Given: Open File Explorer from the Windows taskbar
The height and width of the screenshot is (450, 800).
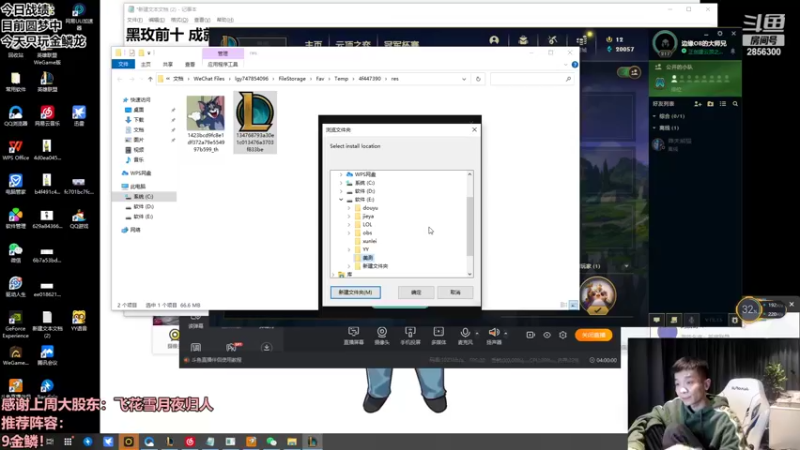Looking at the screenshot, I should coord(292,442).
